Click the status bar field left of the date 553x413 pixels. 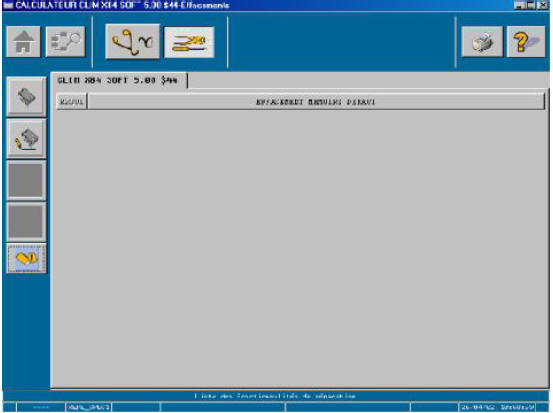(x=434, y=407)
